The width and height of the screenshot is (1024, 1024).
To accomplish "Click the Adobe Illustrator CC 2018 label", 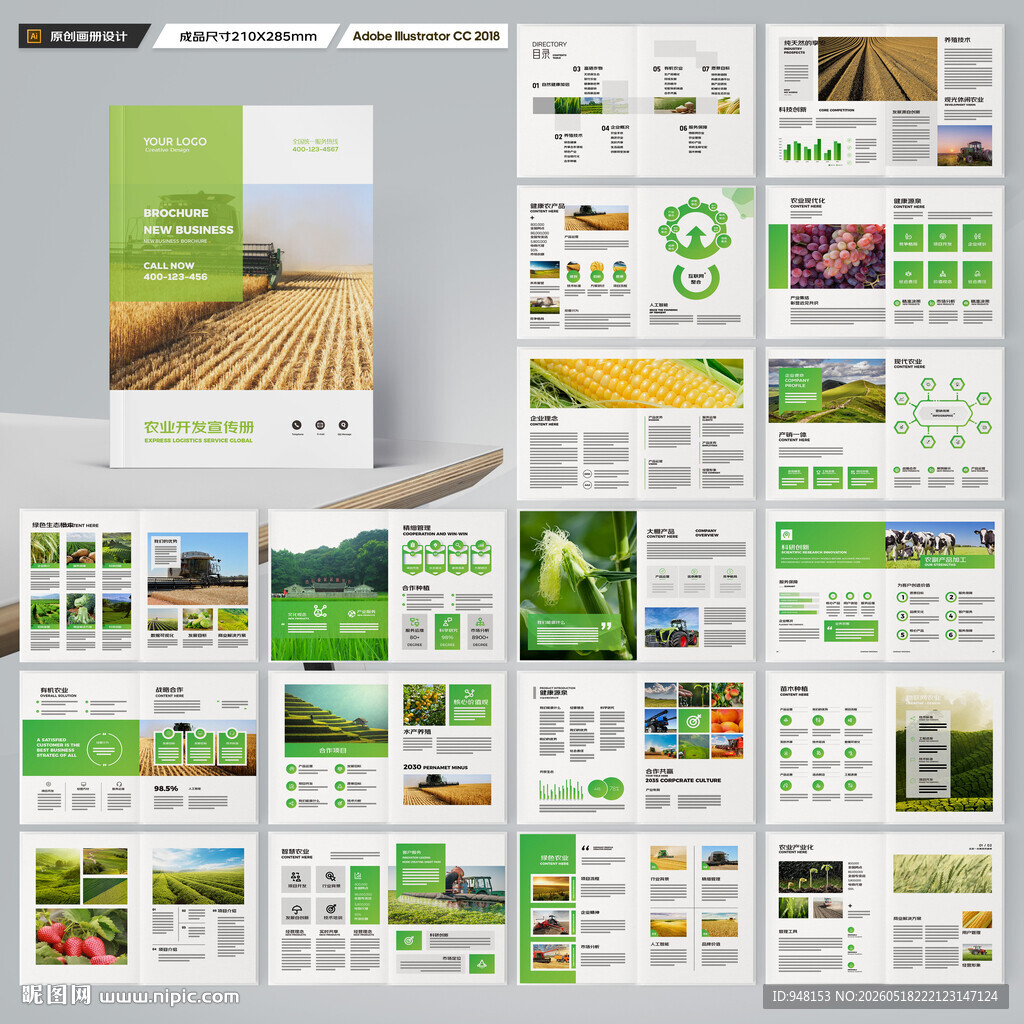I will (x=426, y=36).
